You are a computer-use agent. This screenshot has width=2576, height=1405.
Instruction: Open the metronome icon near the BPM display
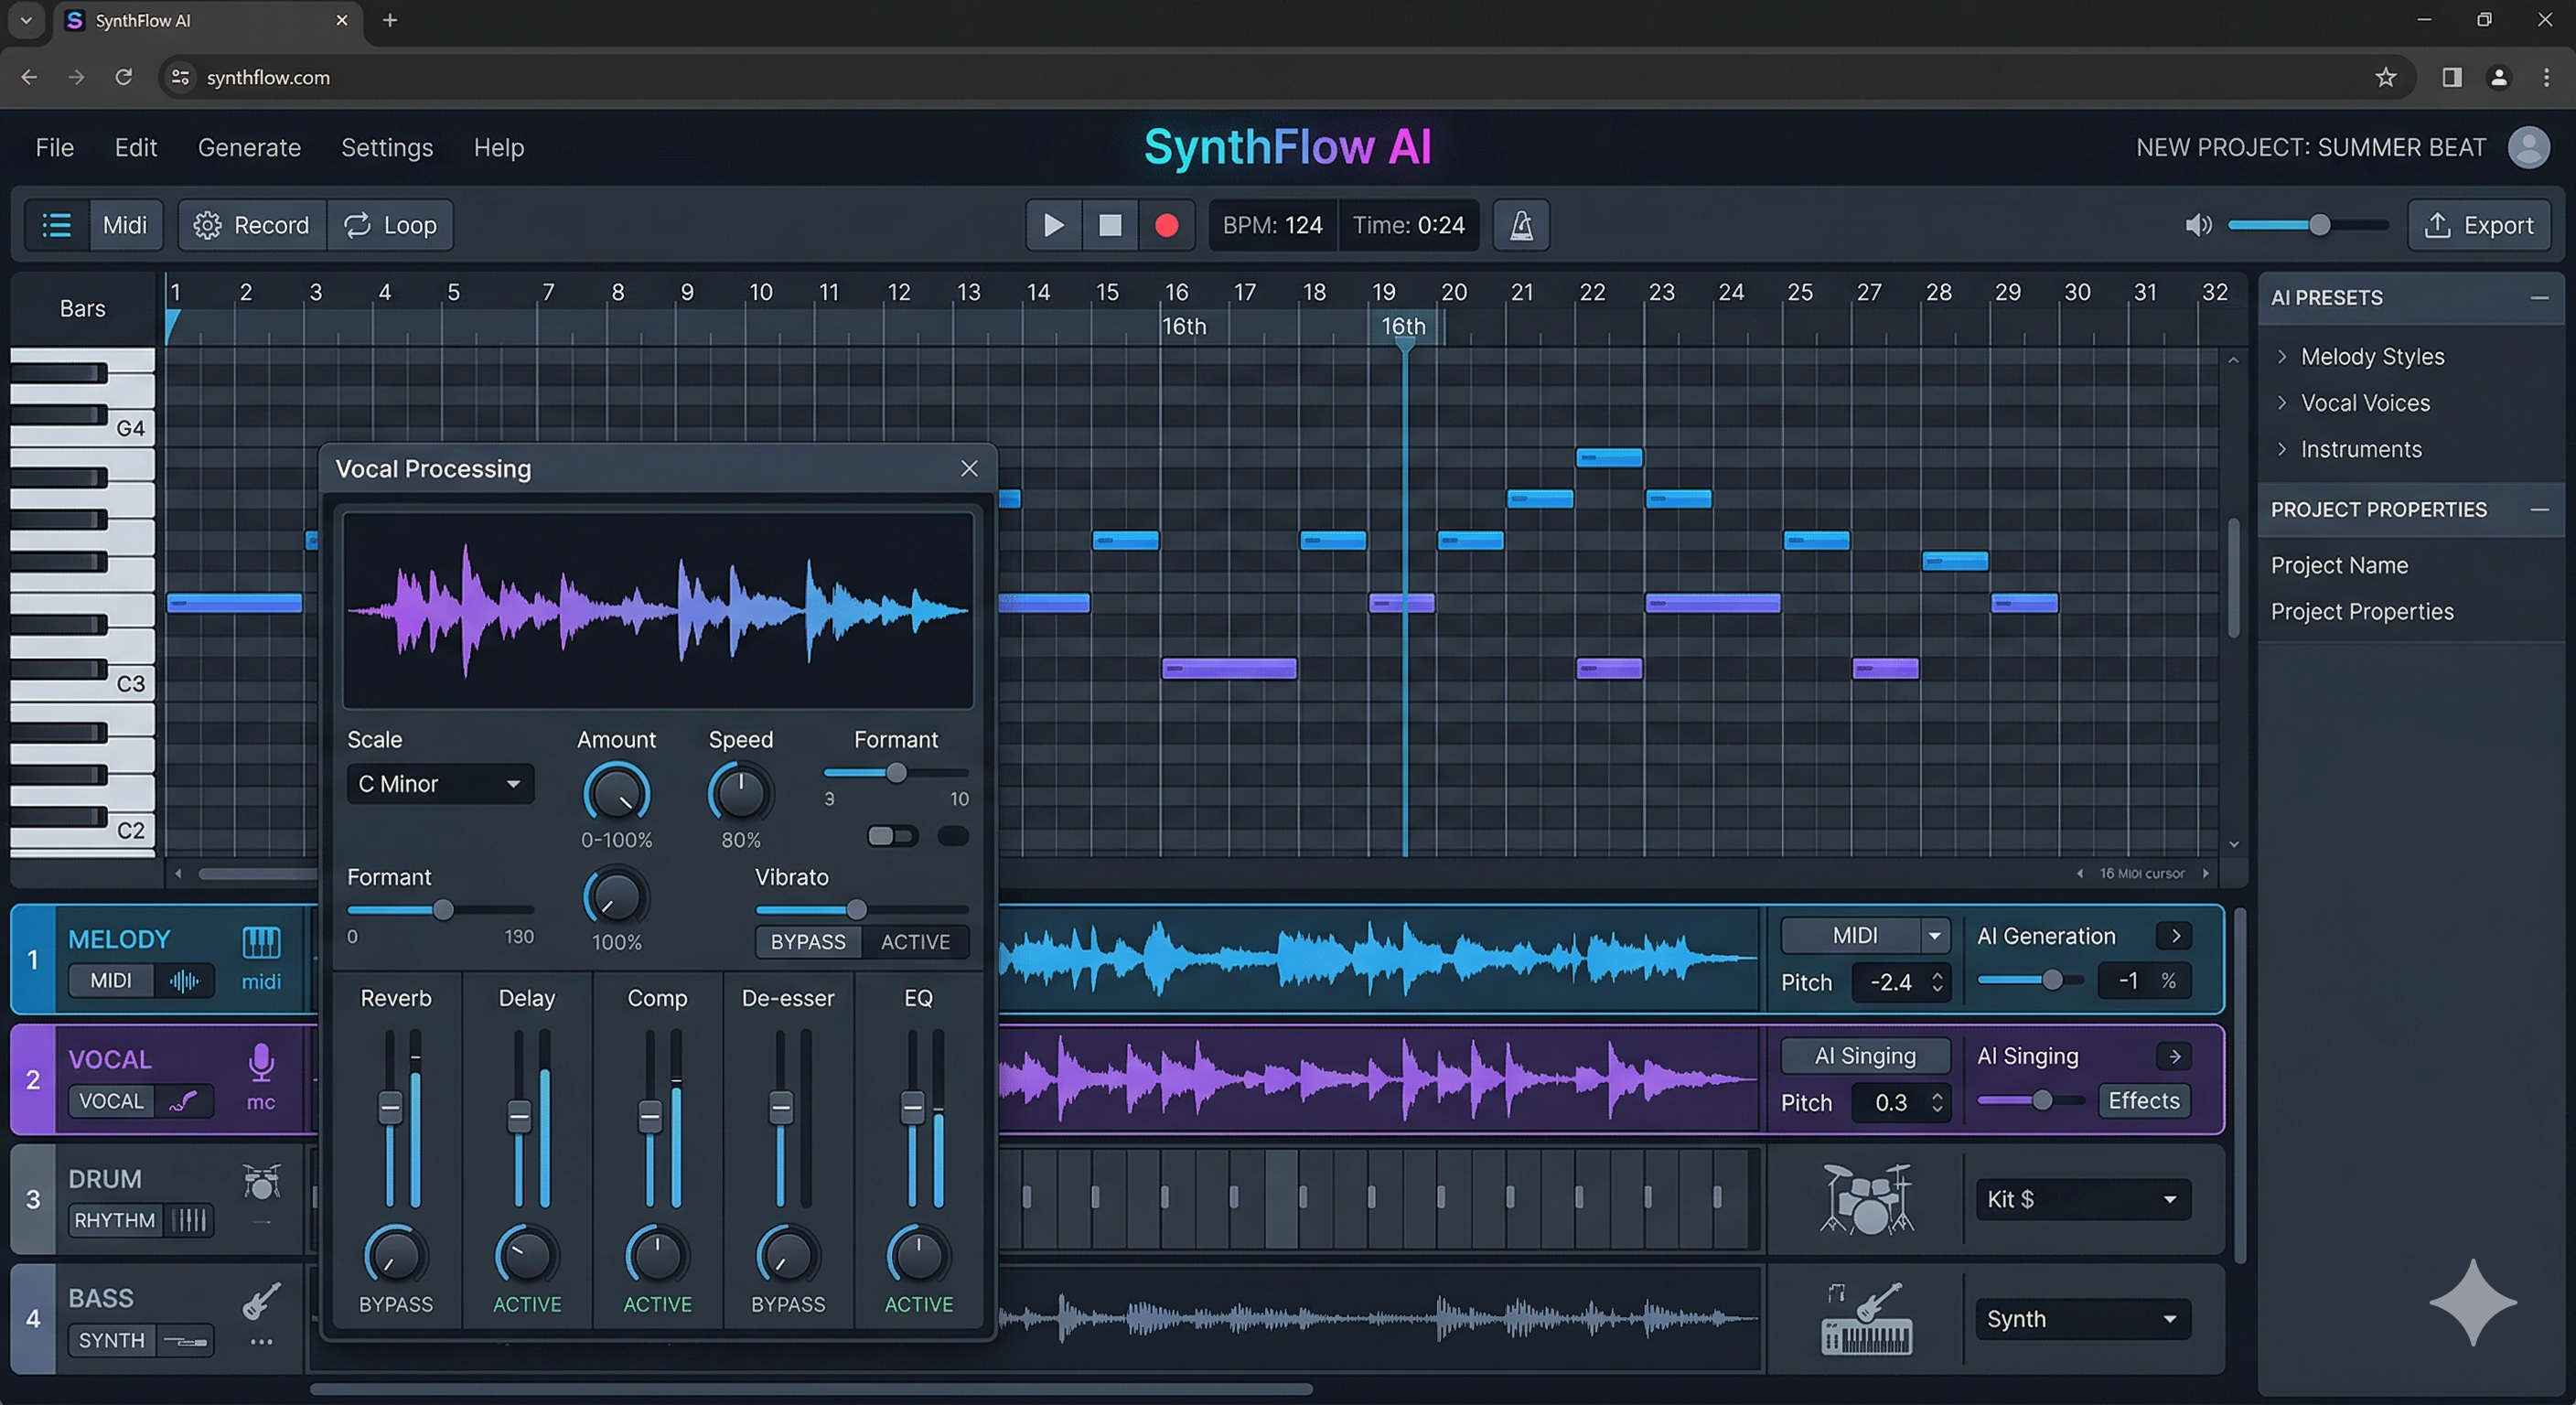[x=1519, y=225]
